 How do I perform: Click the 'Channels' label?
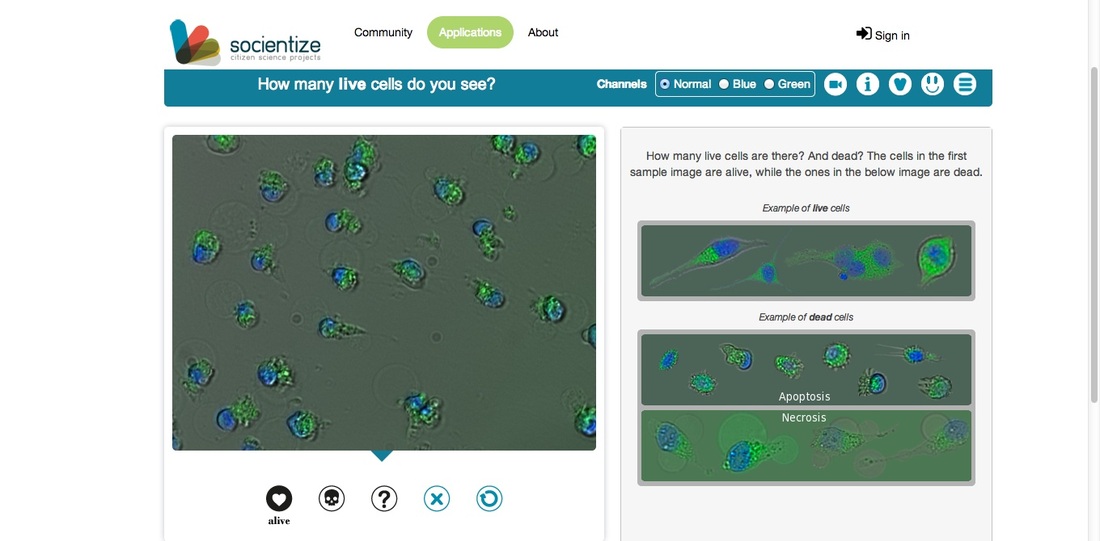pyautogui.click(x=622, y=84)
